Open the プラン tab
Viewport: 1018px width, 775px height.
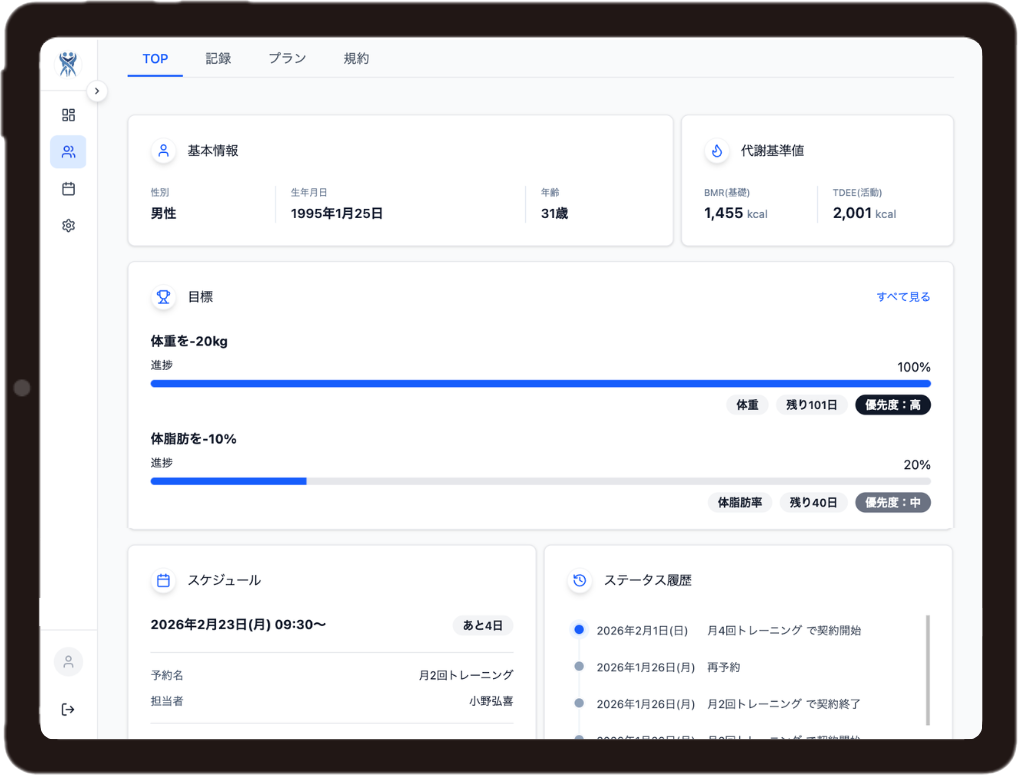[x=287, y=58]
